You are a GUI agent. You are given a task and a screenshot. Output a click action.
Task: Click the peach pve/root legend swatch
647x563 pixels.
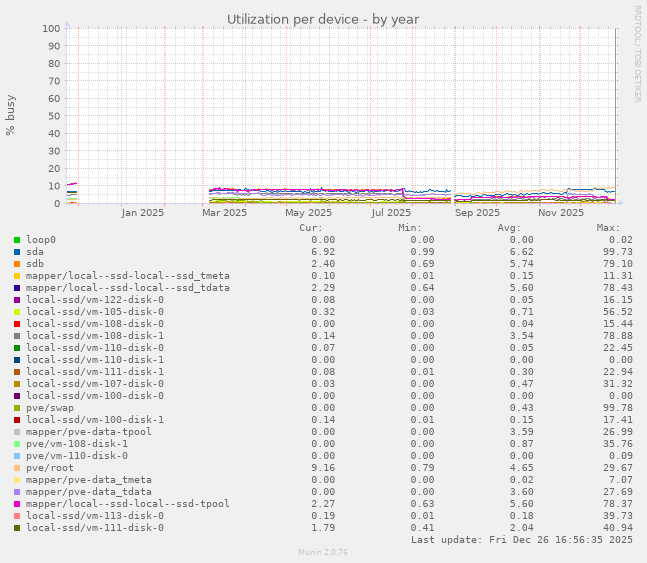pyautogui.click(x=17, y=468)
